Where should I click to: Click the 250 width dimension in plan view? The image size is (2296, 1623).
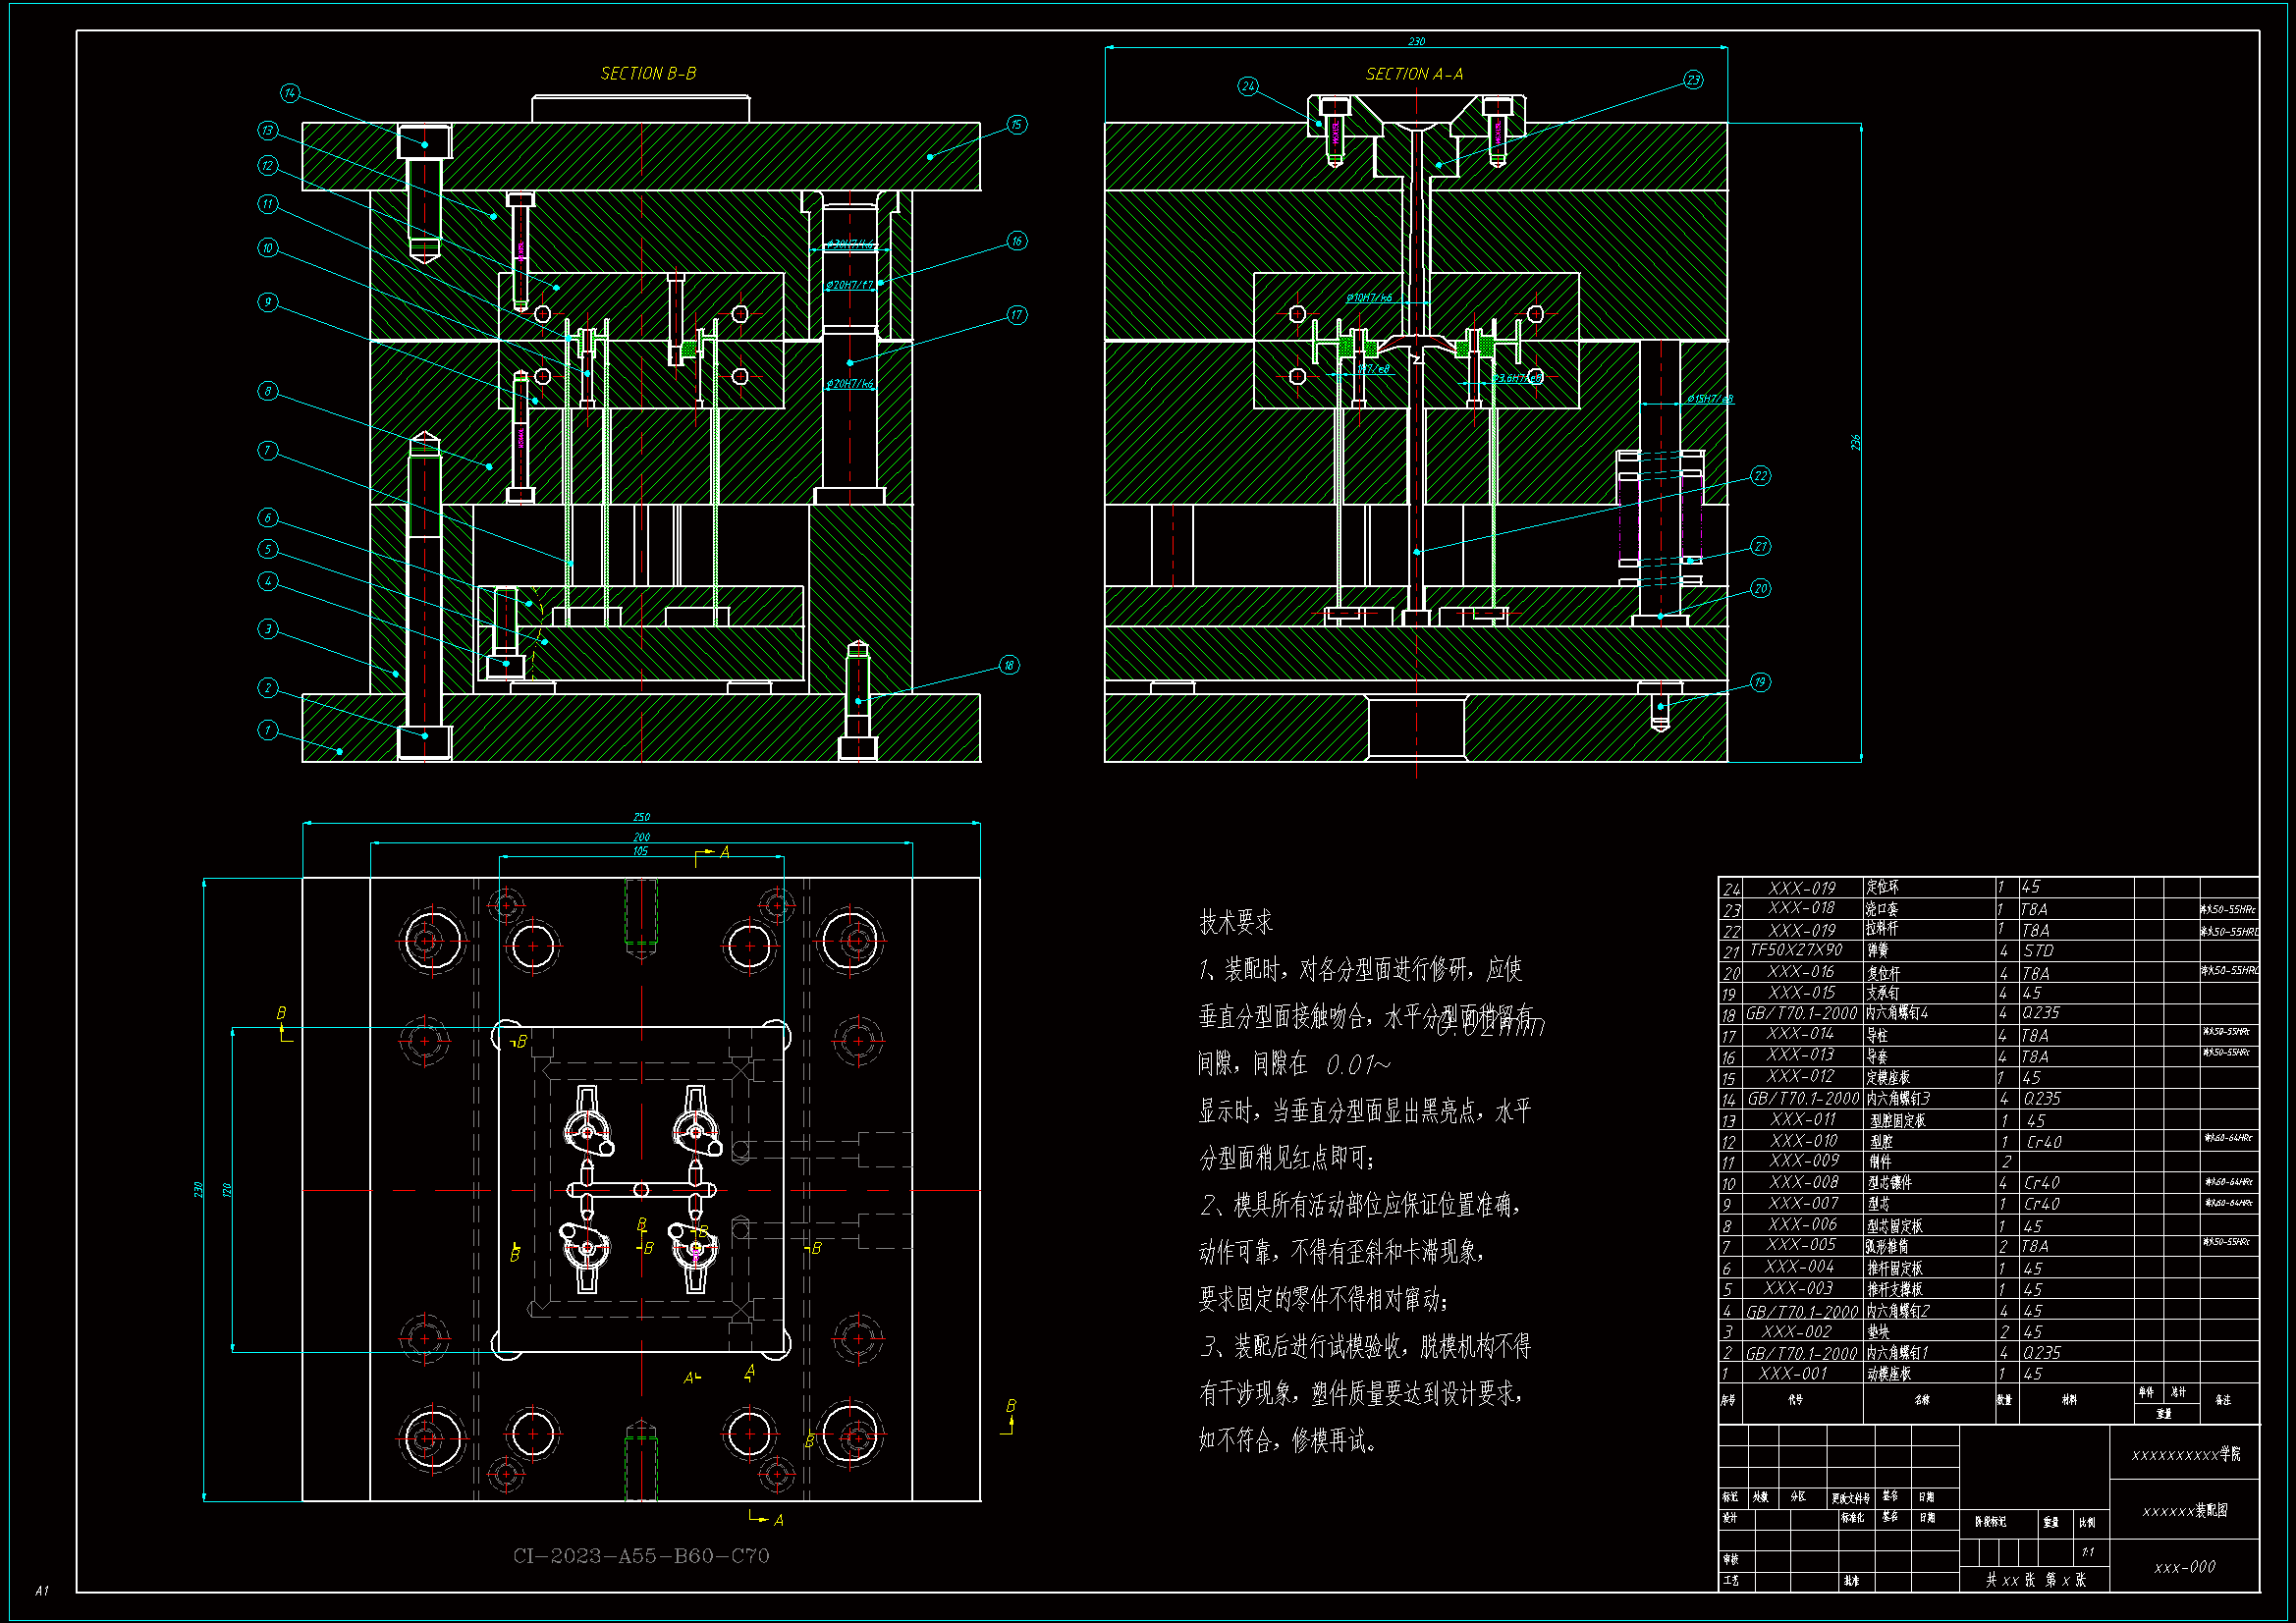(641, 817)
